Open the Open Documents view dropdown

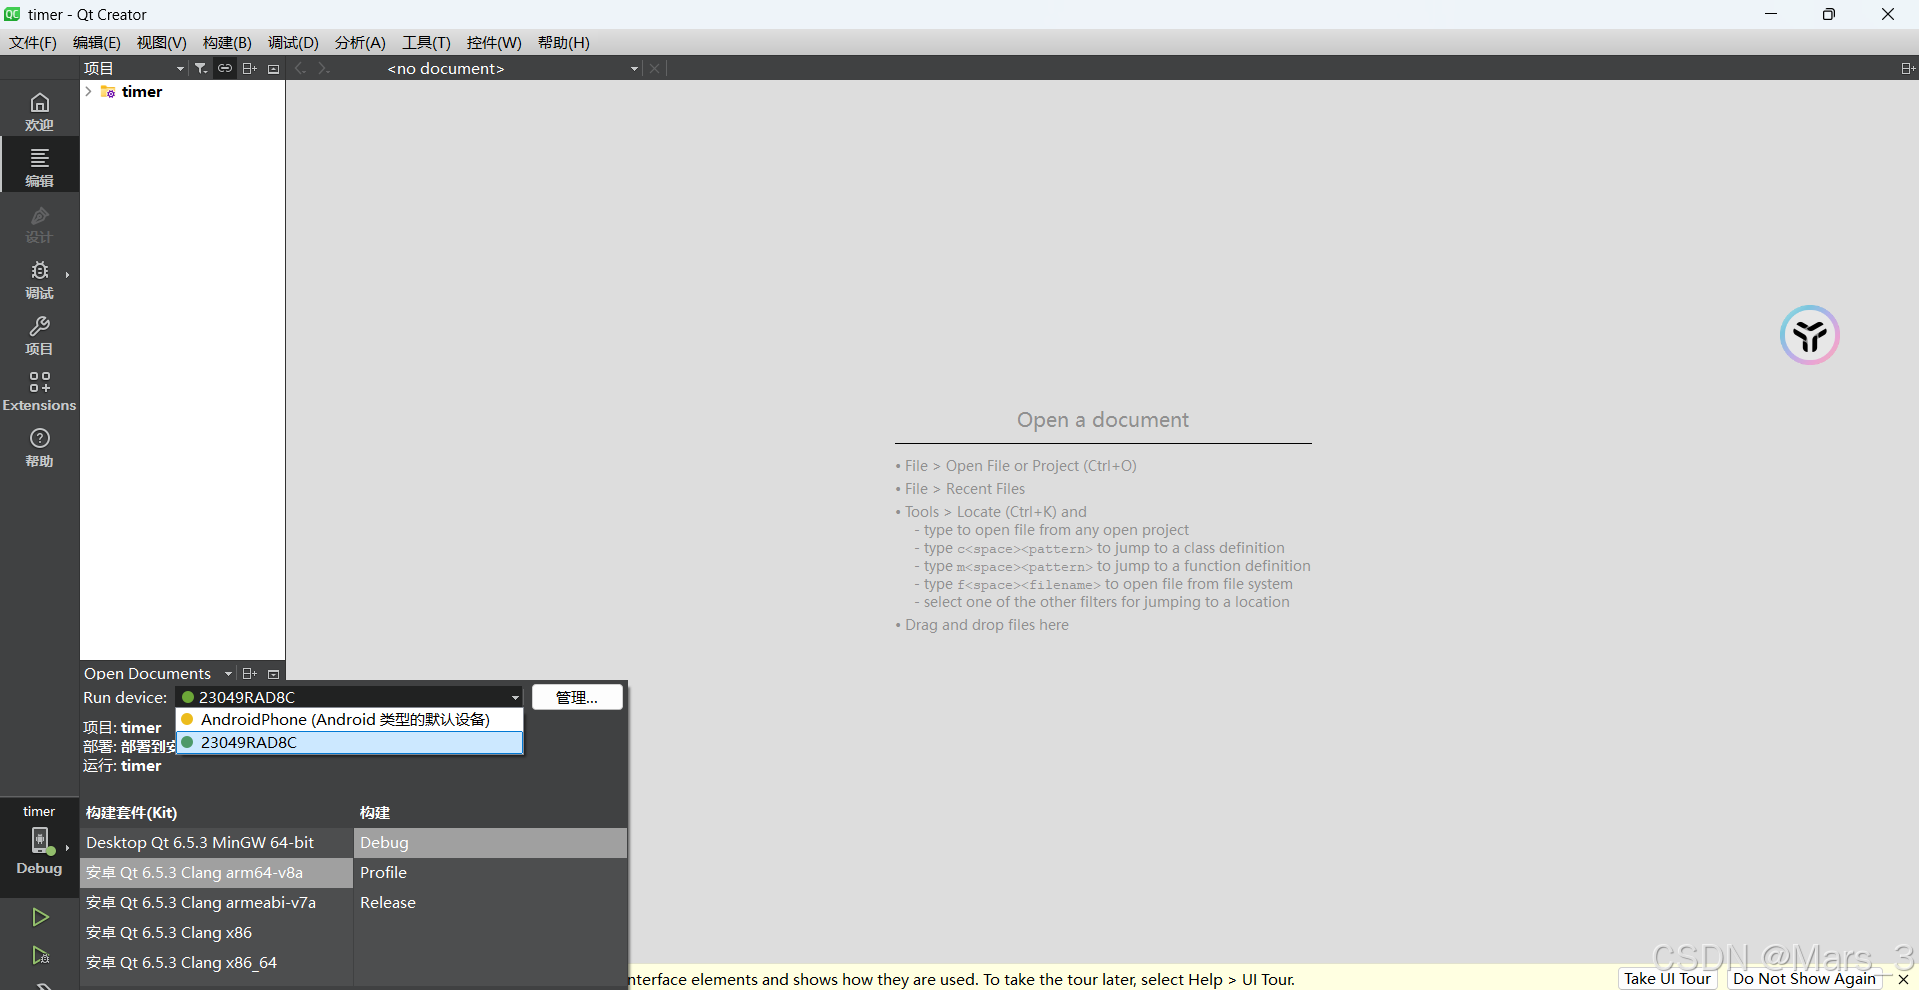[x=158, y=673]
